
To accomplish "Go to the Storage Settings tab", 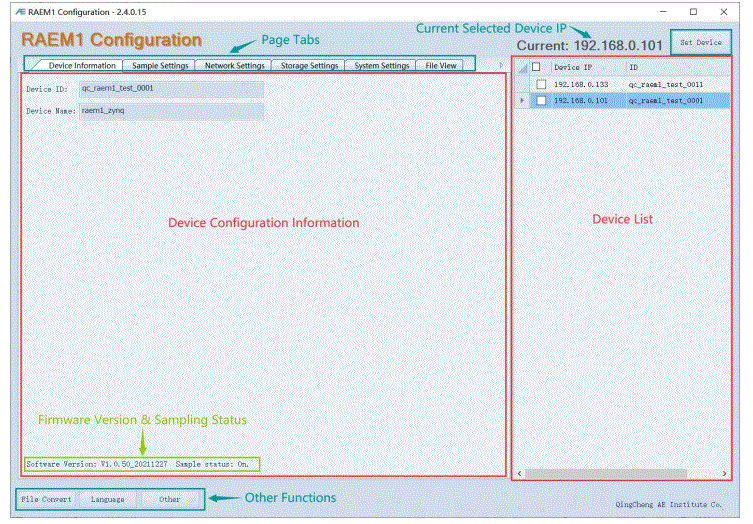I will (309, 65).
